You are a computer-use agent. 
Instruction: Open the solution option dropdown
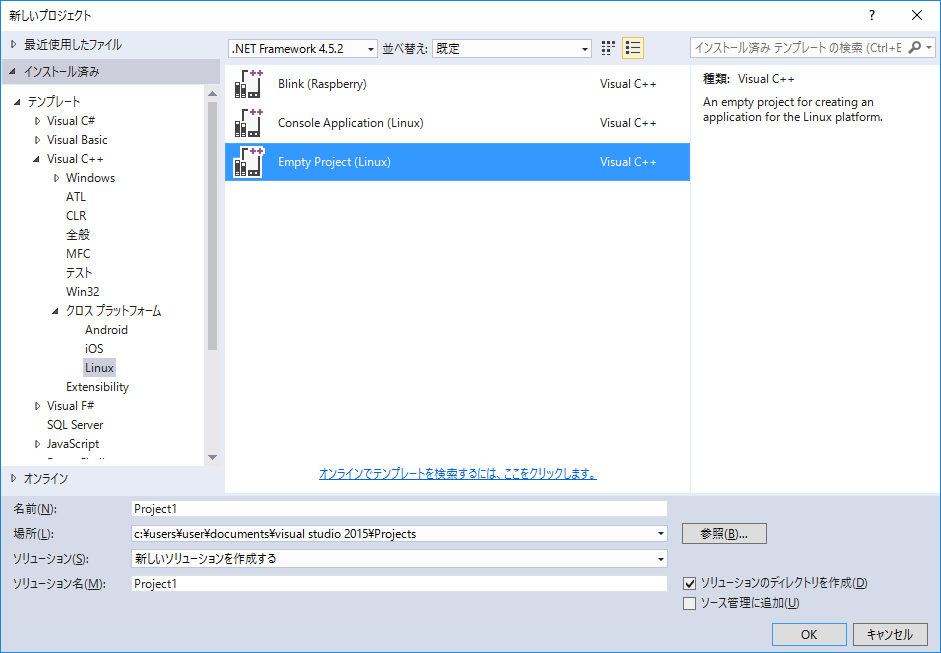[x=661, y=559]
